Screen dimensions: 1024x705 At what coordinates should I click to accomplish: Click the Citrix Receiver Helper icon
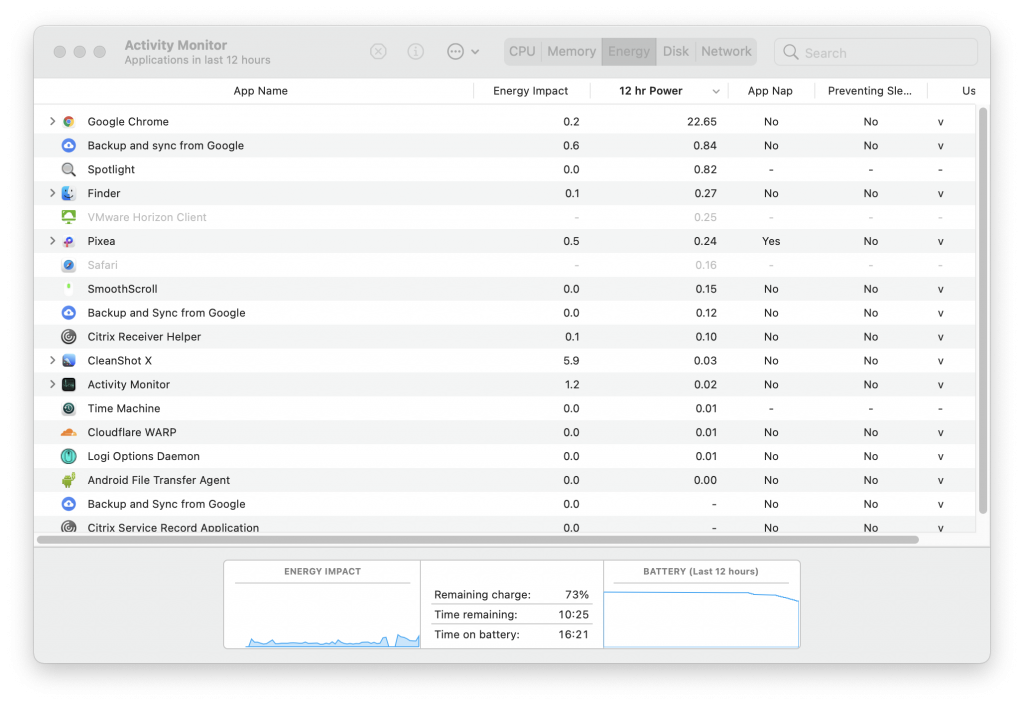(x=69, y=337)
